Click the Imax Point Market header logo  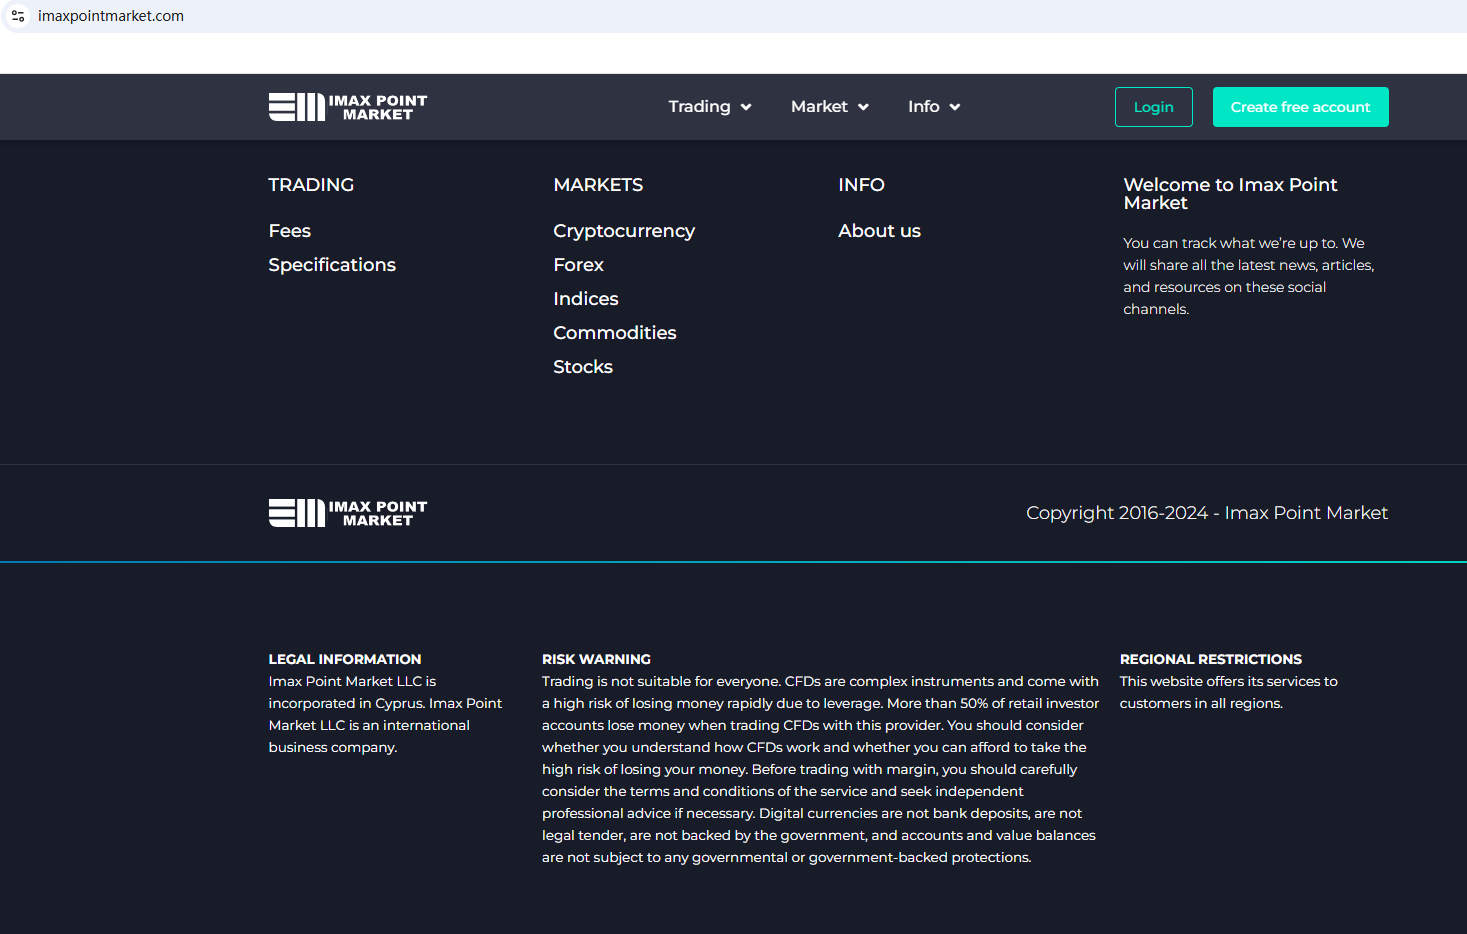pyautogui.click(x=347, y=107)
